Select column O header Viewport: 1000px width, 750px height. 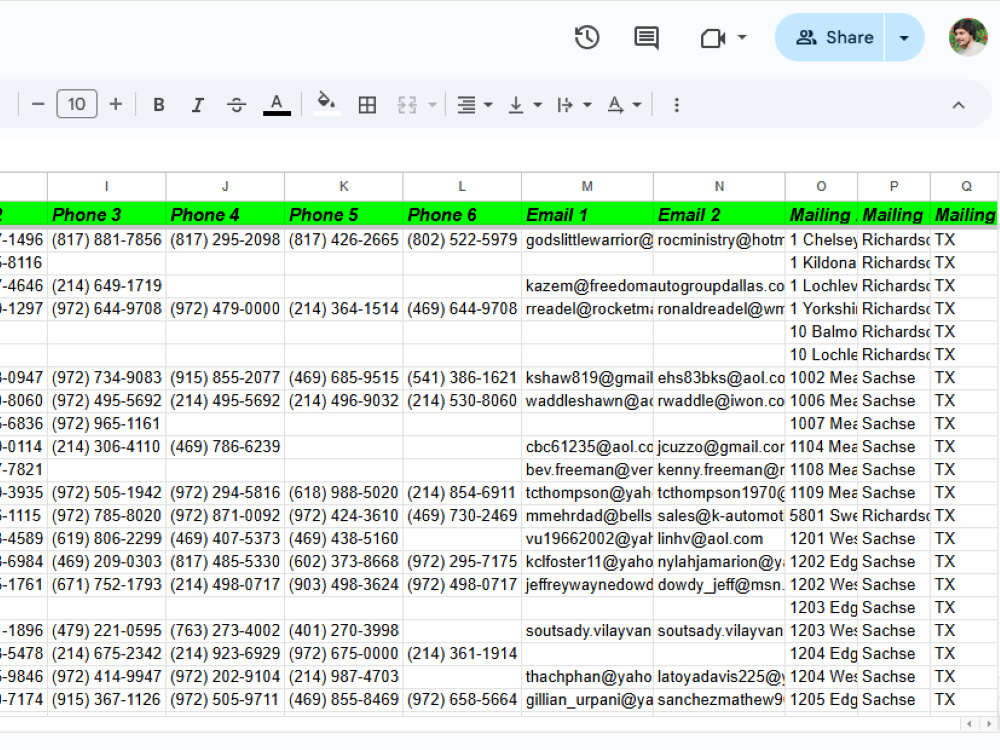tap(821, 186)
